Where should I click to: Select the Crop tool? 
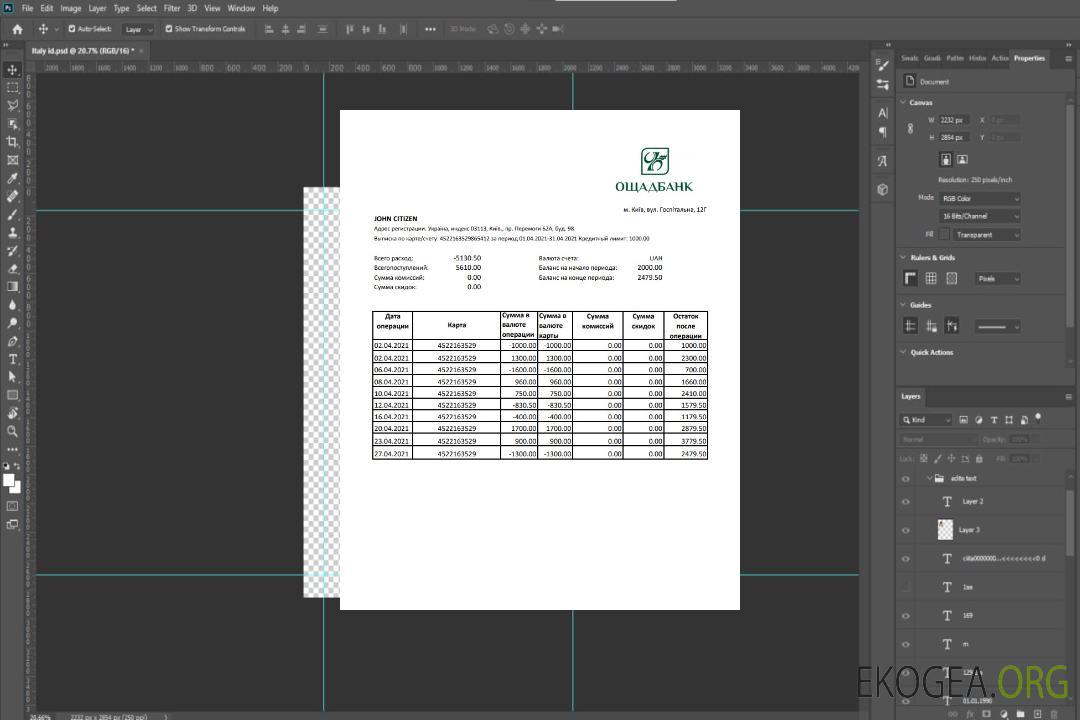(12, 142)
